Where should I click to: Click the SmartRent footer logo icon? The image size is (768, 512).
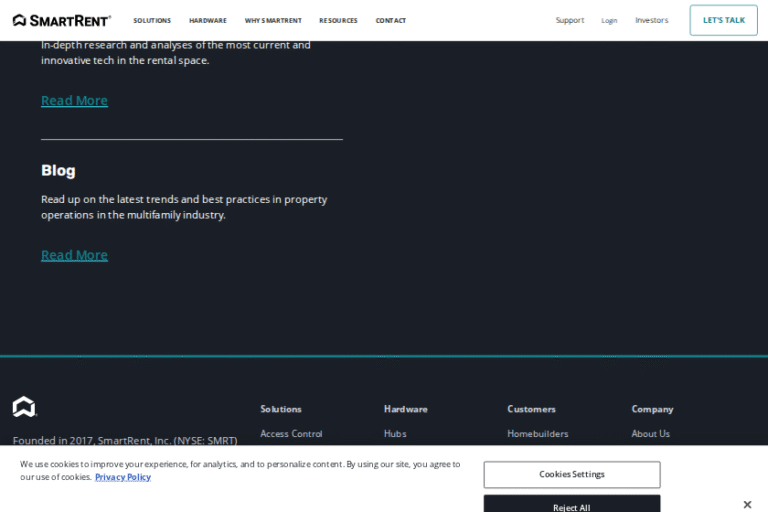(24, 407)
